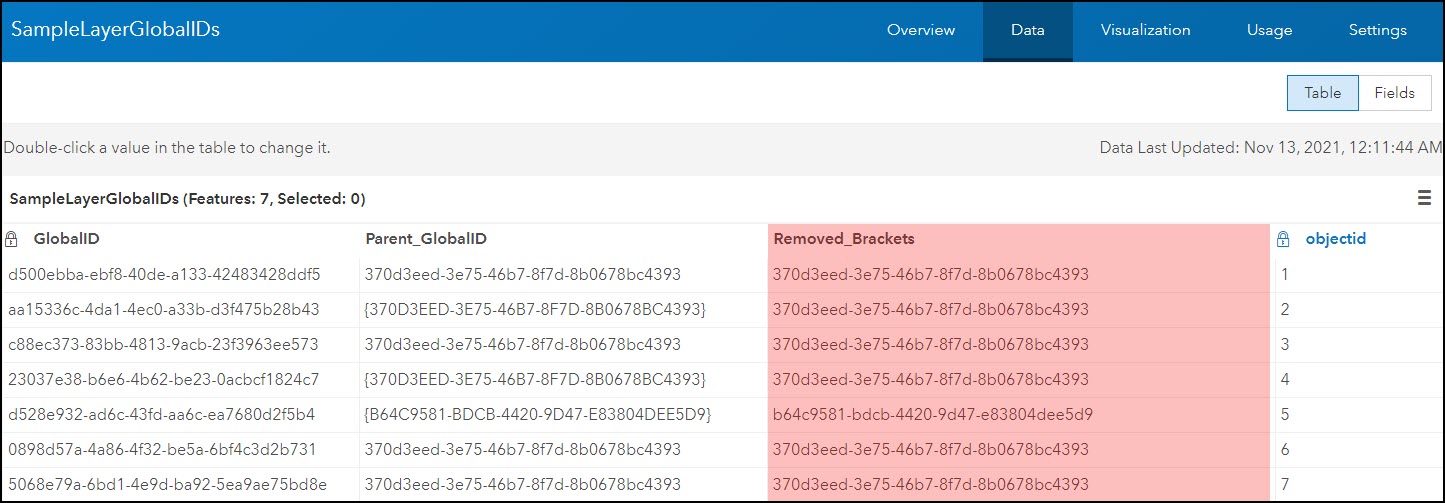The height and width of the screenshot is (503, 1445).
Task: Click the lock icon beside GlobalID header
Action: [x=12, y=239]
